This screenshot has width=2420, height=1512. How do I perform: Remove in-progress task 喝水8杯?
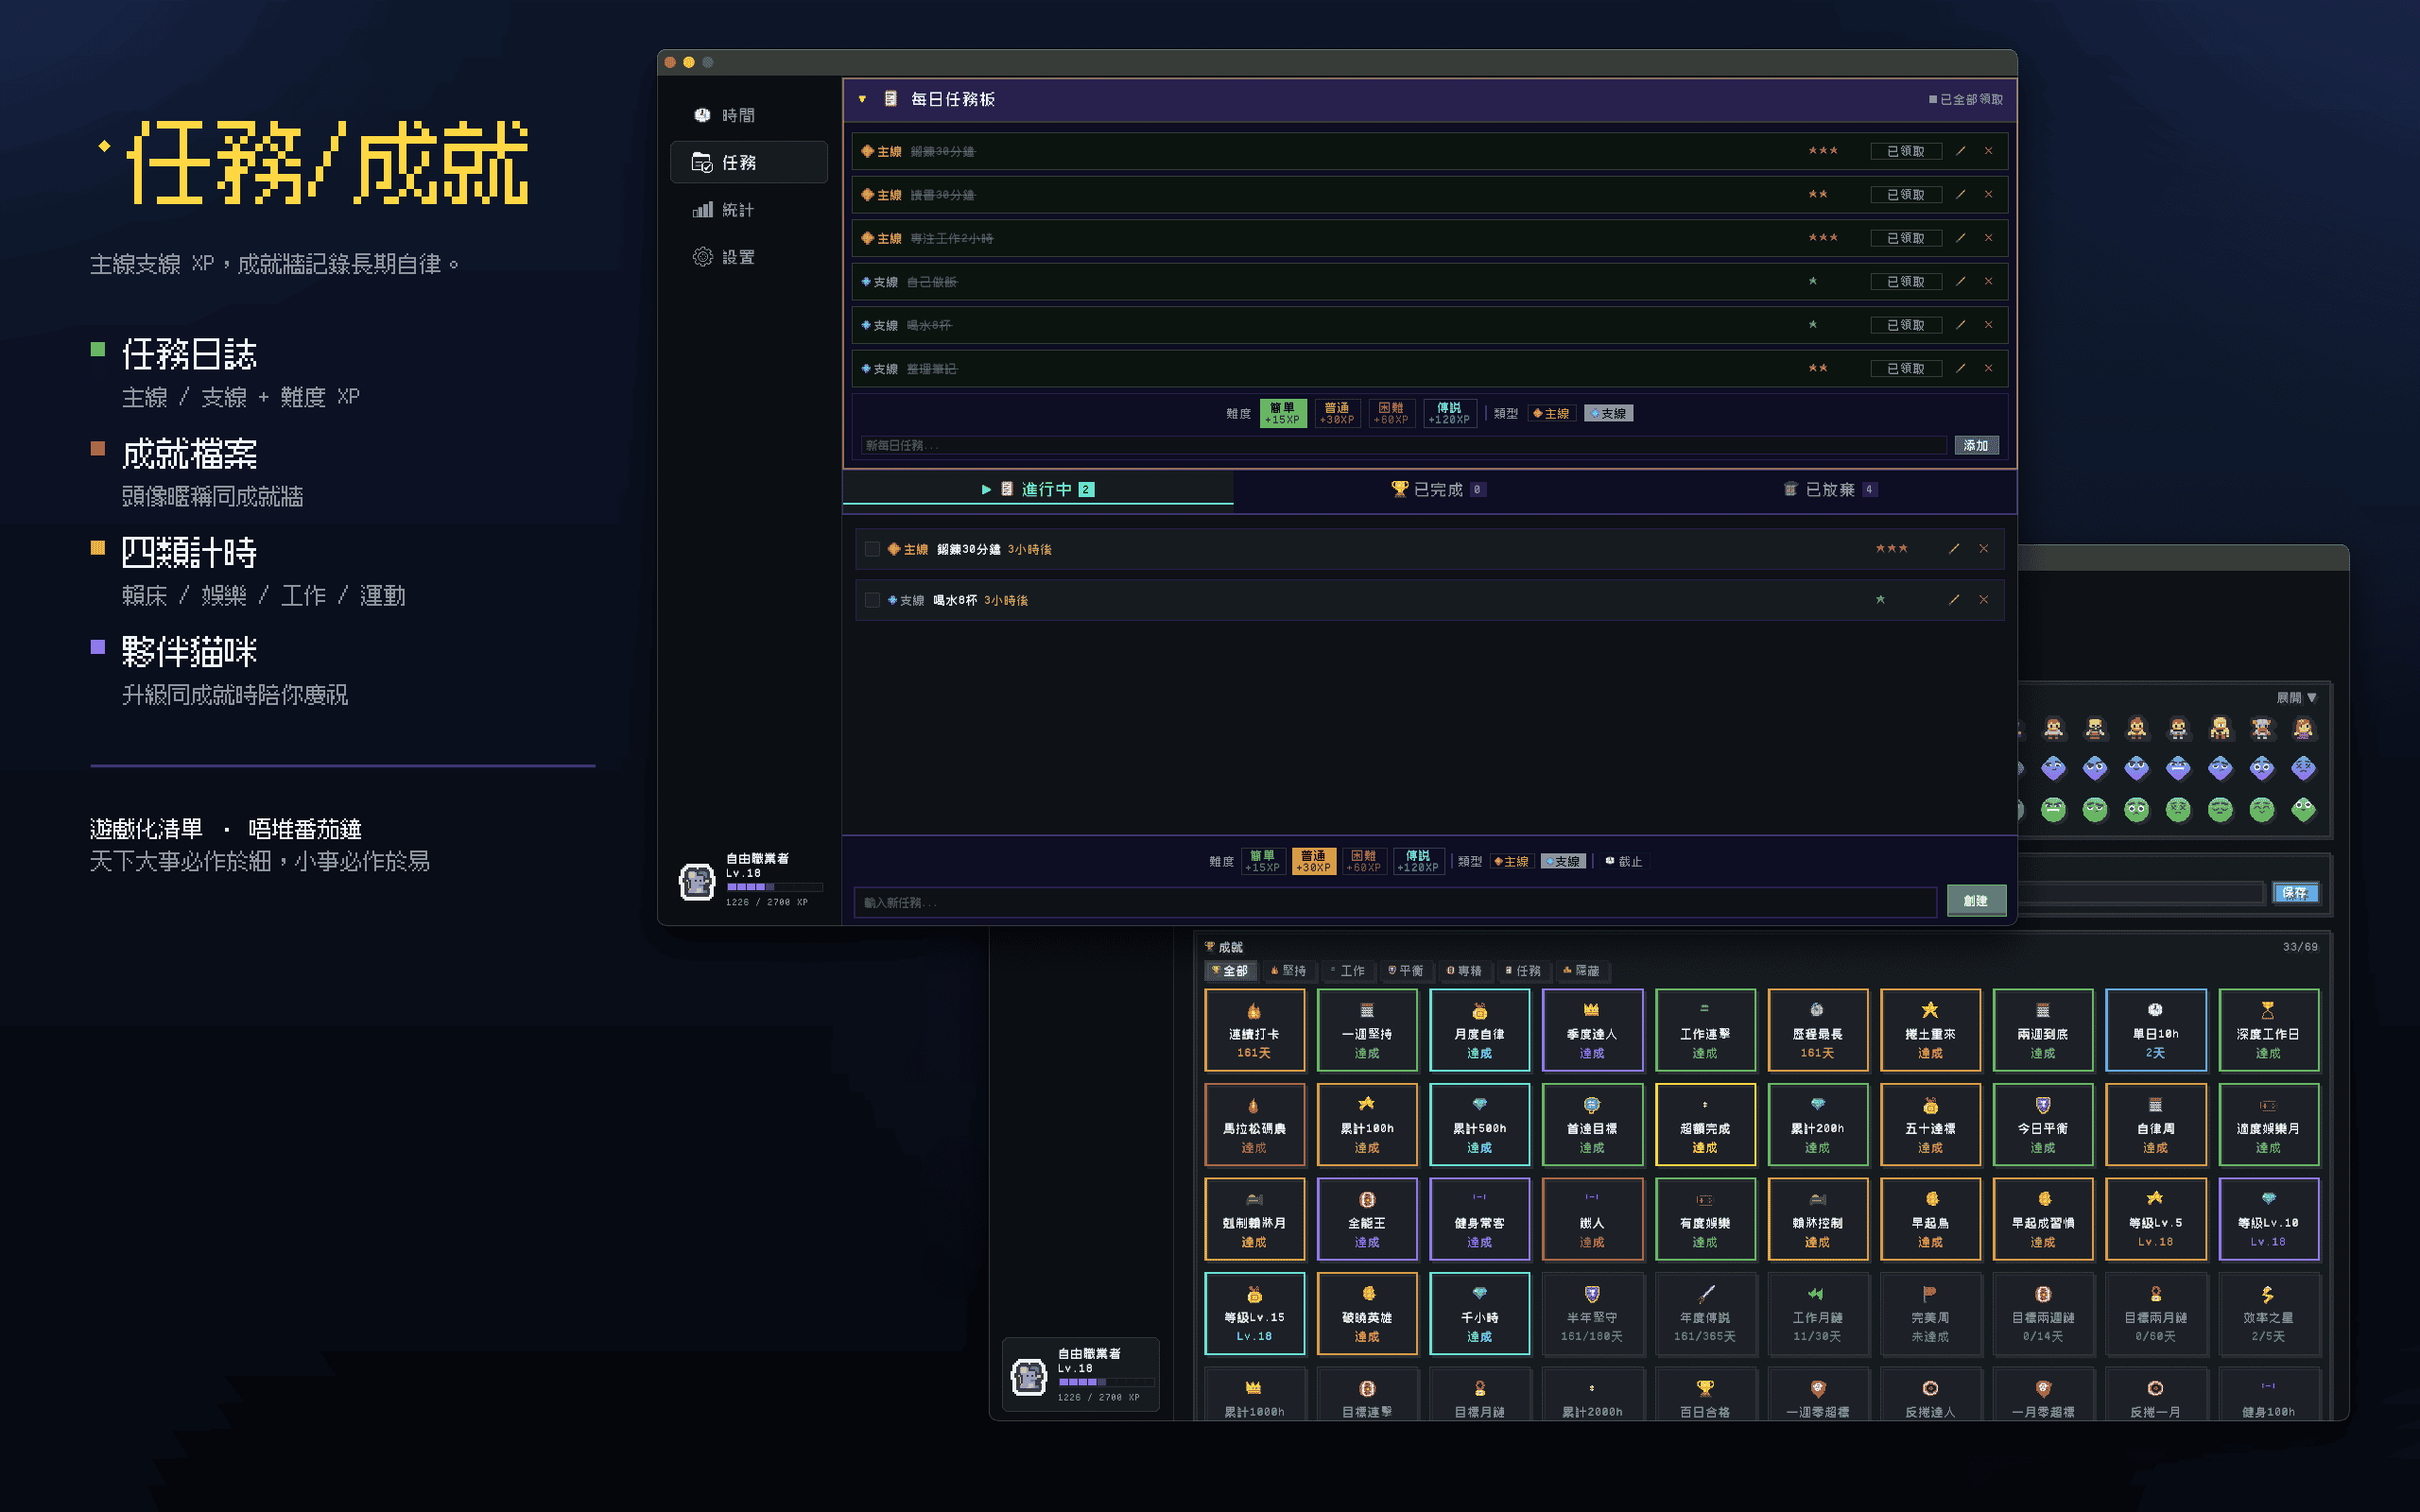[1984, 599]
